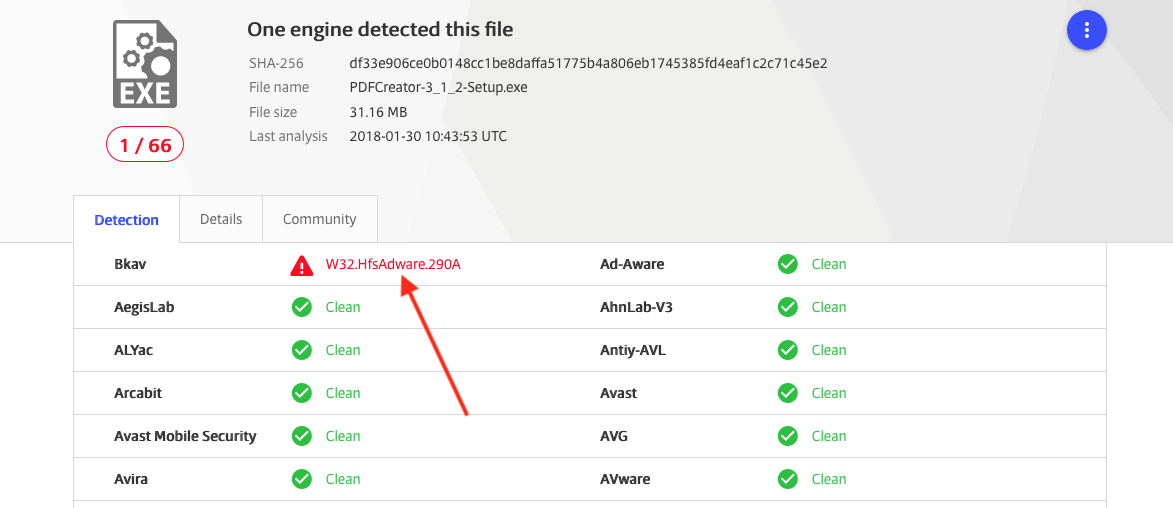Click the red warning icon for Bkav
Viewport: 1173px width, 508px height.
[x=302, y=265]
